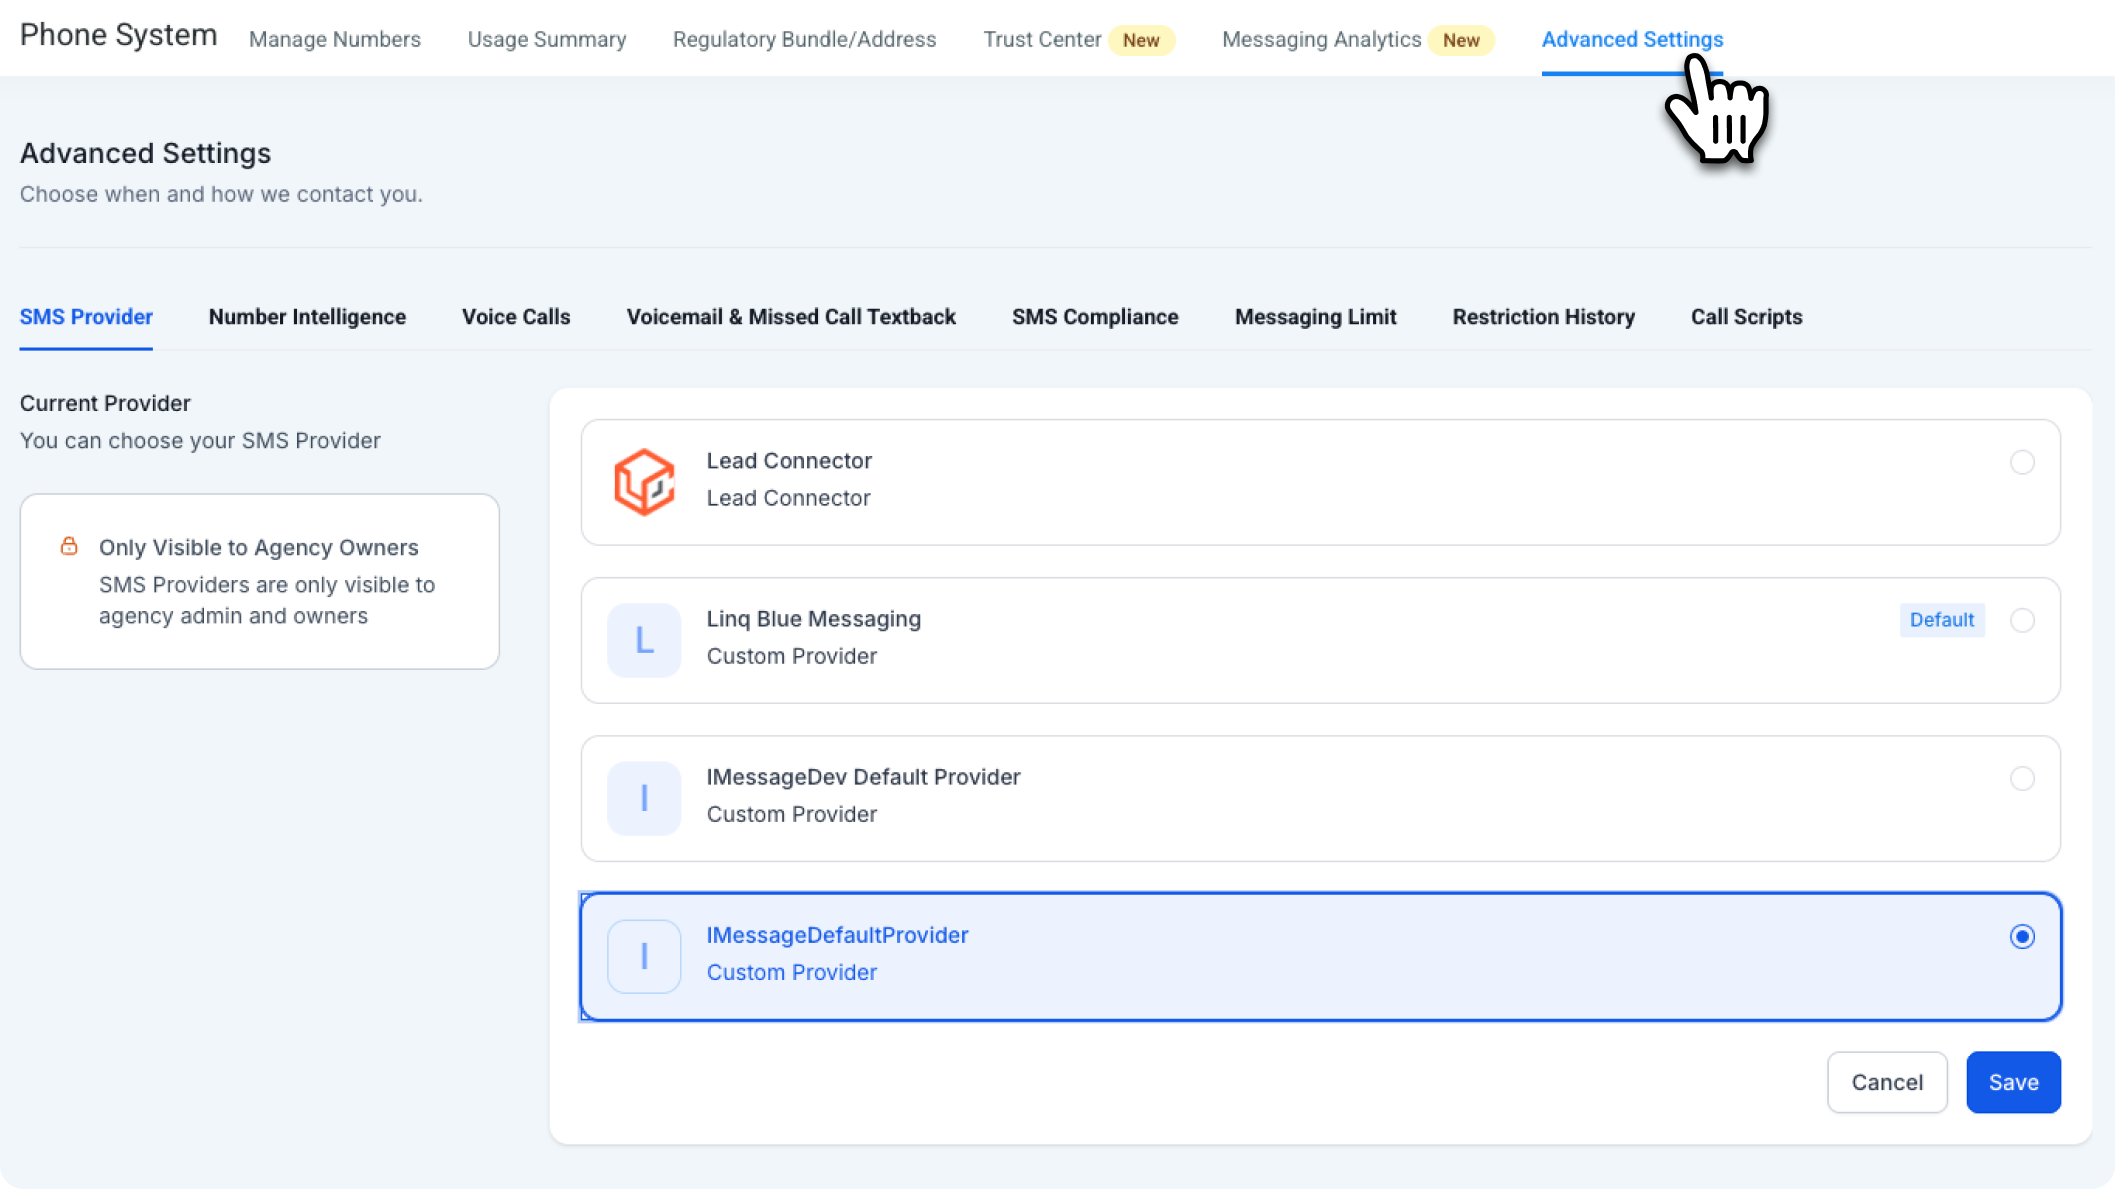The width and height of the screenshot is (2115, 1189).
Task: Click the IMessageDefaultProvider 'I' avatar
Action: coord(644,956)
